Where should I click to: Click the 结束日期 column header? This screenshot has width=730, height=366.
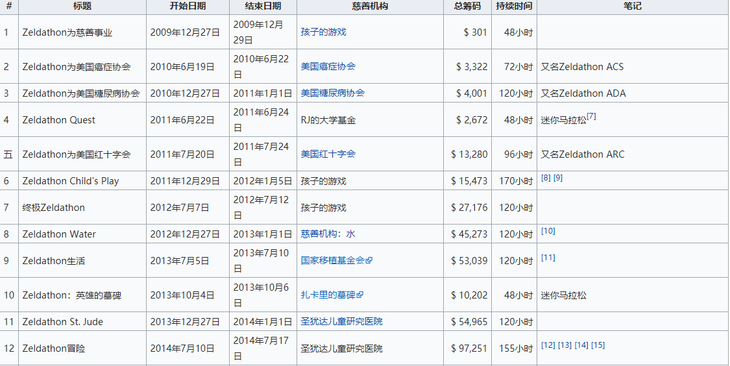(x=263, y=6)
